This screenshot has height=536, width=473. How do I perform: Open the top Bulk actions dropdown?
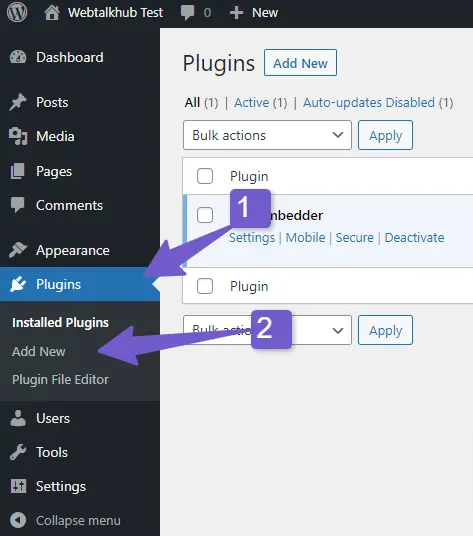[267, 135]
